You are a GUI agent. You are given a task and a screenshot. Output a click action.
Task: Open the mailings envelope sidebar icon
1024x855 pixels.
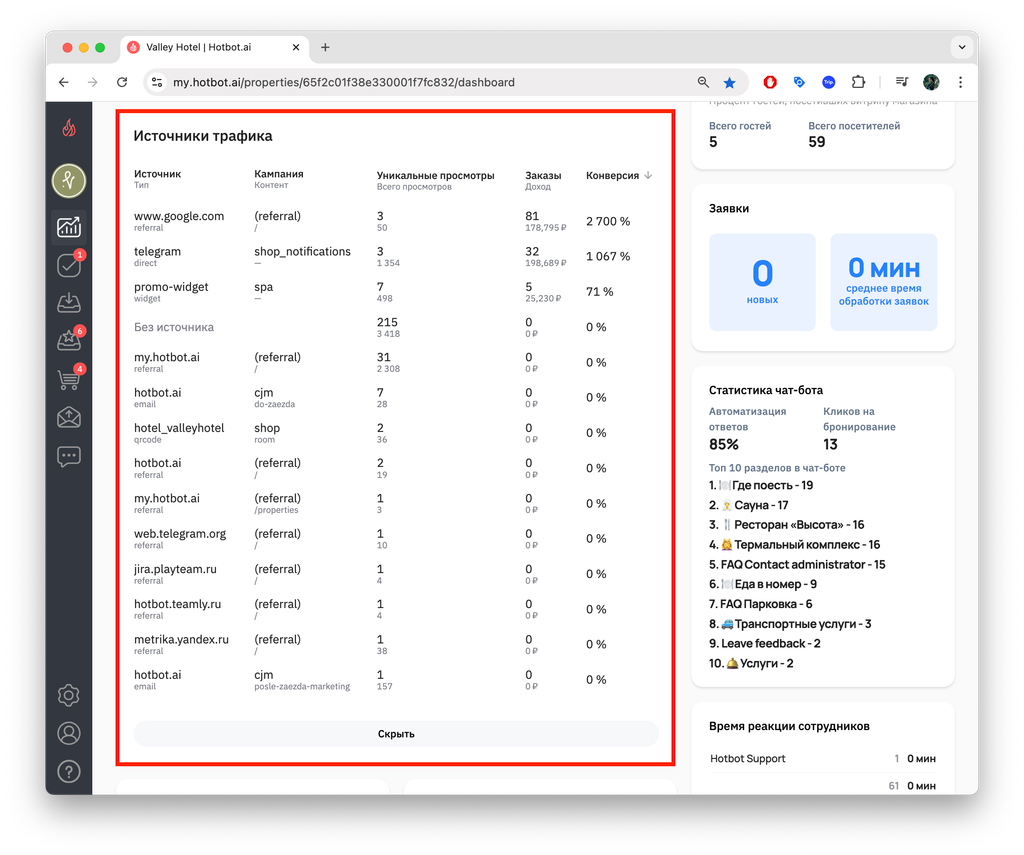click(69, 417)
